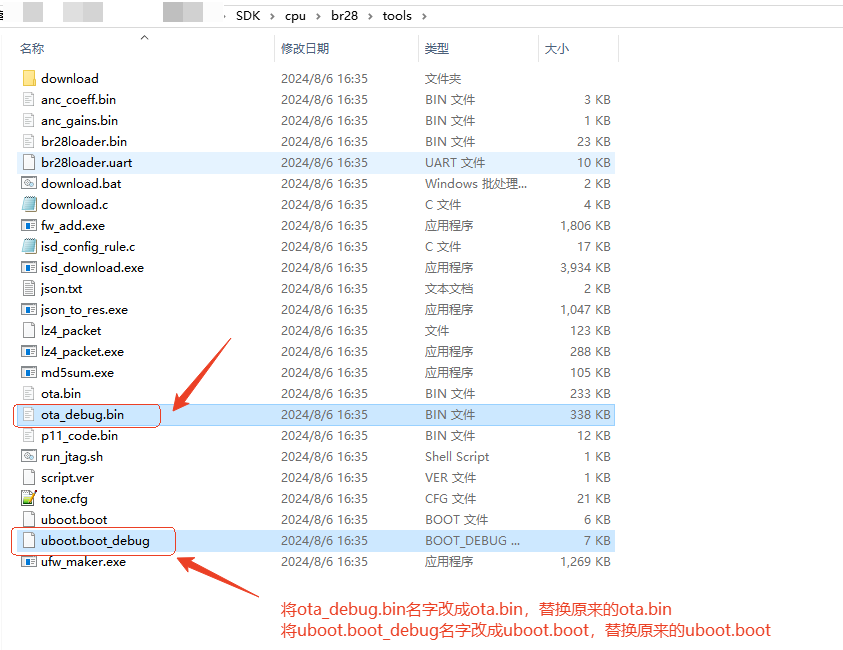Sort files by the 大小 column header
Screen dimensions: 843x650
(556, 48)
